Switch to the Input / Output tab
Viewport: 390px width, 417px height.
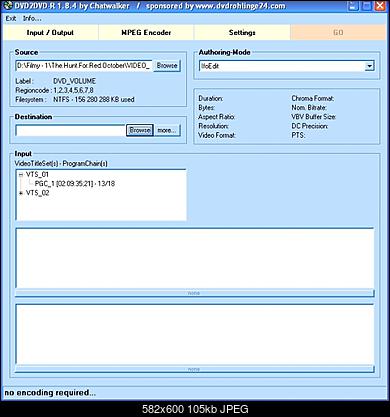tap(50, 33)
